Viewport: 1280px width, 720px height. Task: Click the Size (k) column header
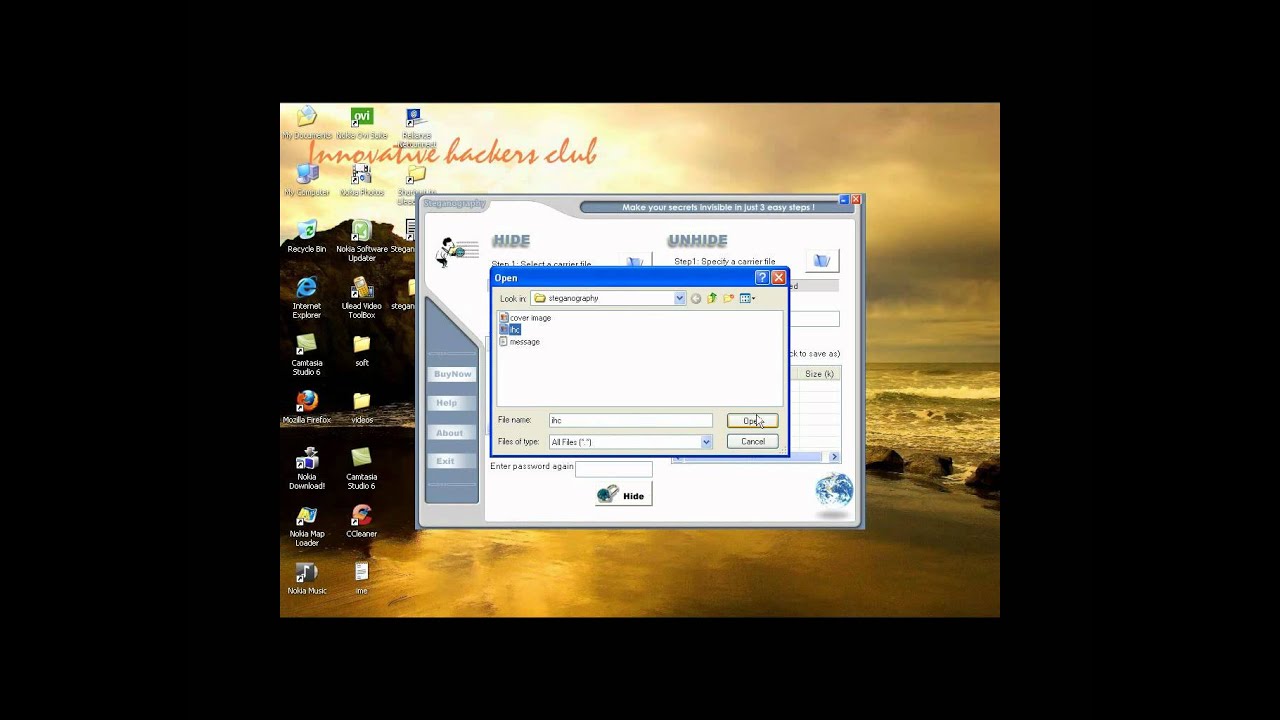point(819,374)
